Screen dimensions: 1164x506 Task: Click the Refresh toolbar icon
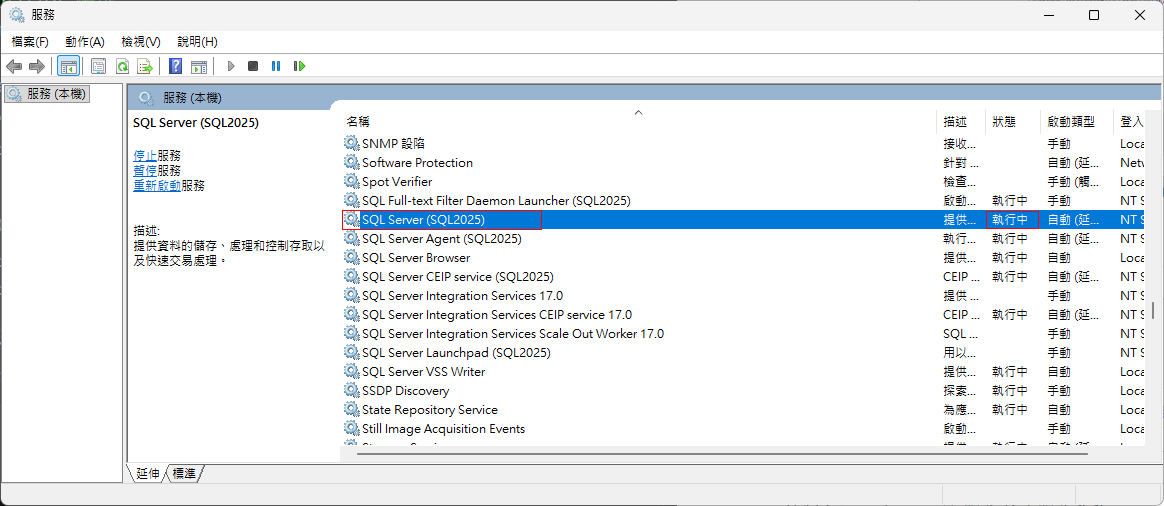click(122, 67)
